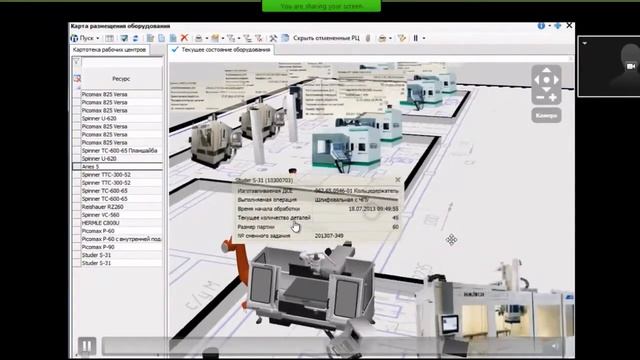640x360 pixels.
Task: Click Текущее количество деталей row in popup
Action: coord(318,218)
